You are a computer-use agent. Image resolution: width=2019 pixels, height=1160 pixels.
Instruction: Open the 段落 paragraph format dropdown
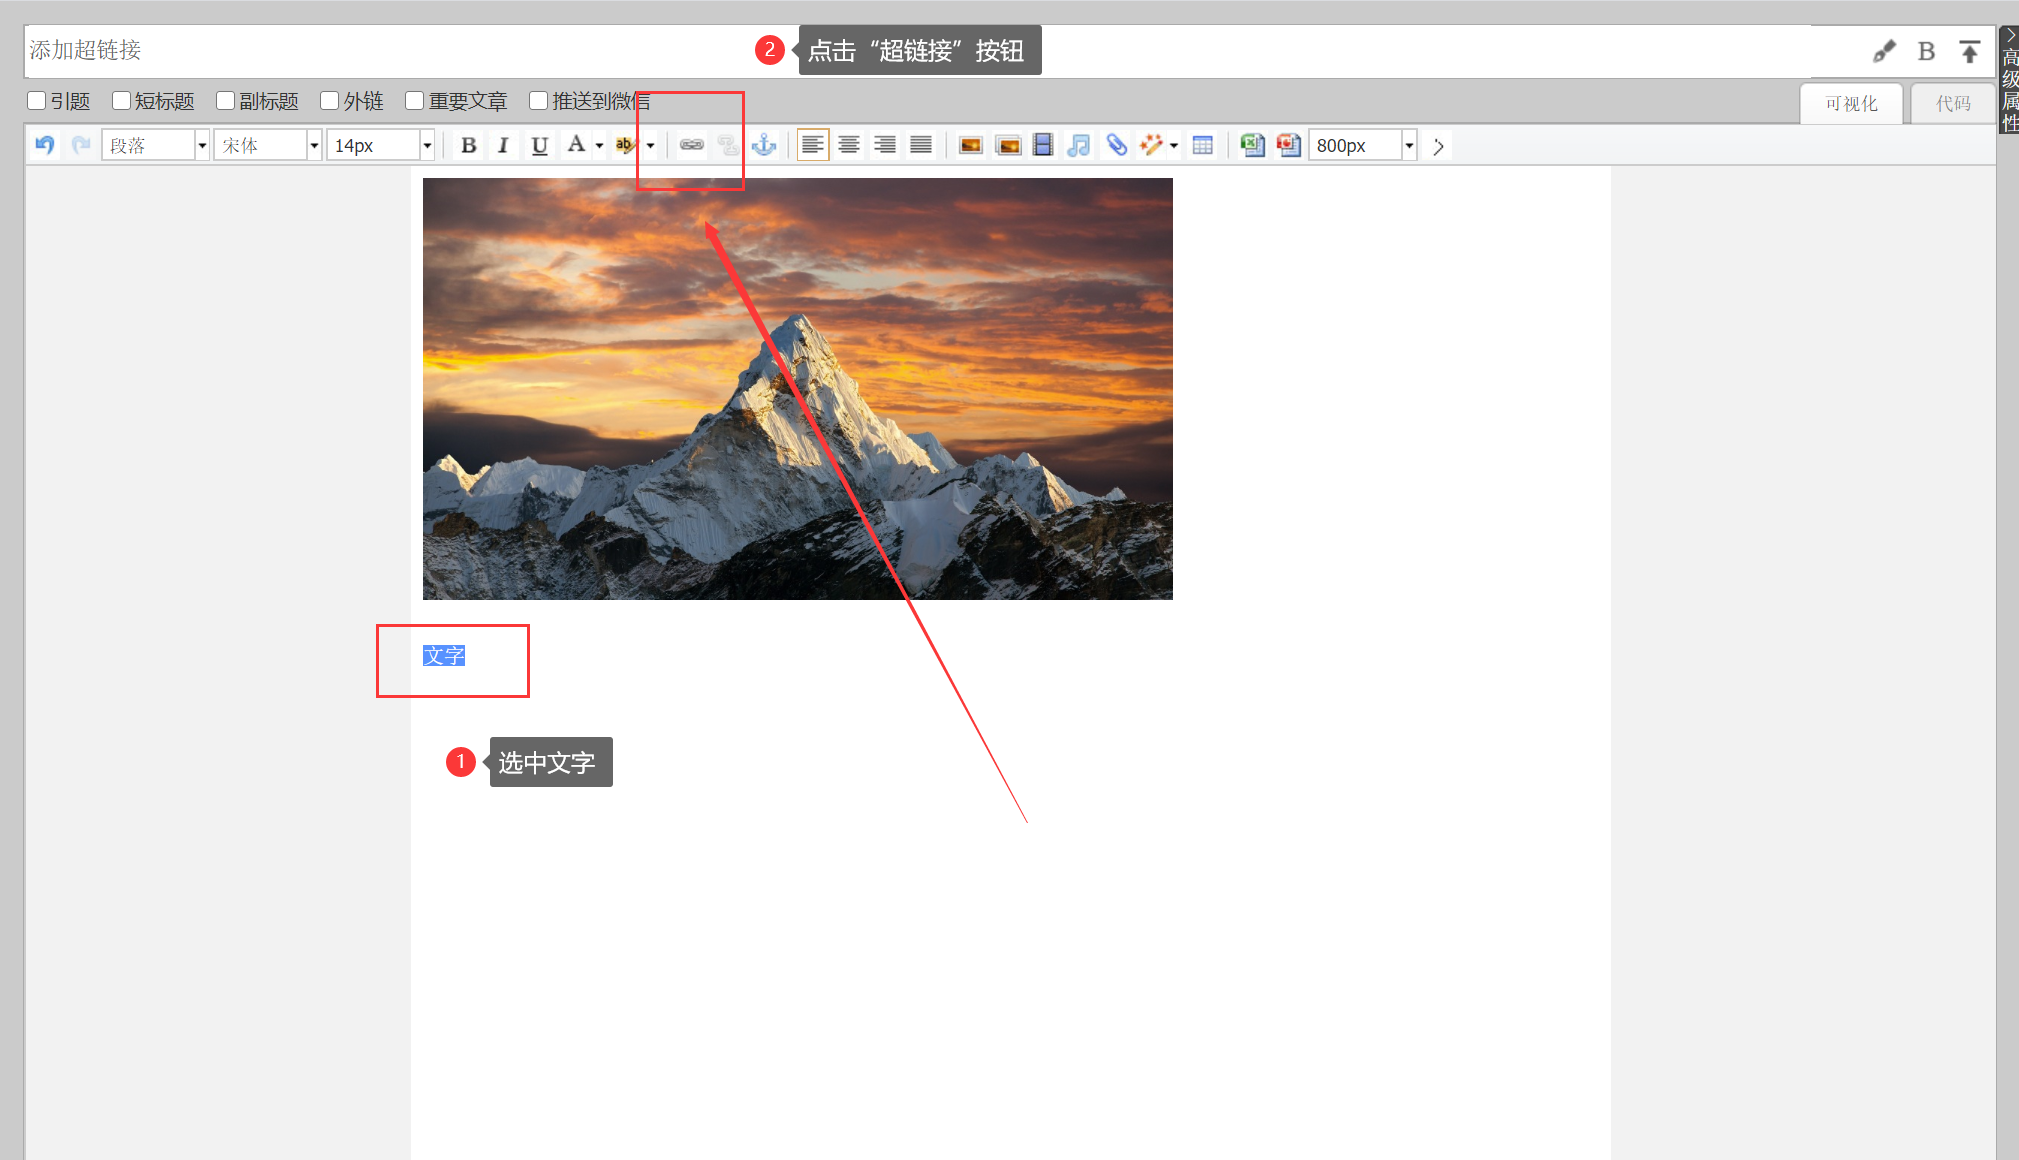coord(155,145)
